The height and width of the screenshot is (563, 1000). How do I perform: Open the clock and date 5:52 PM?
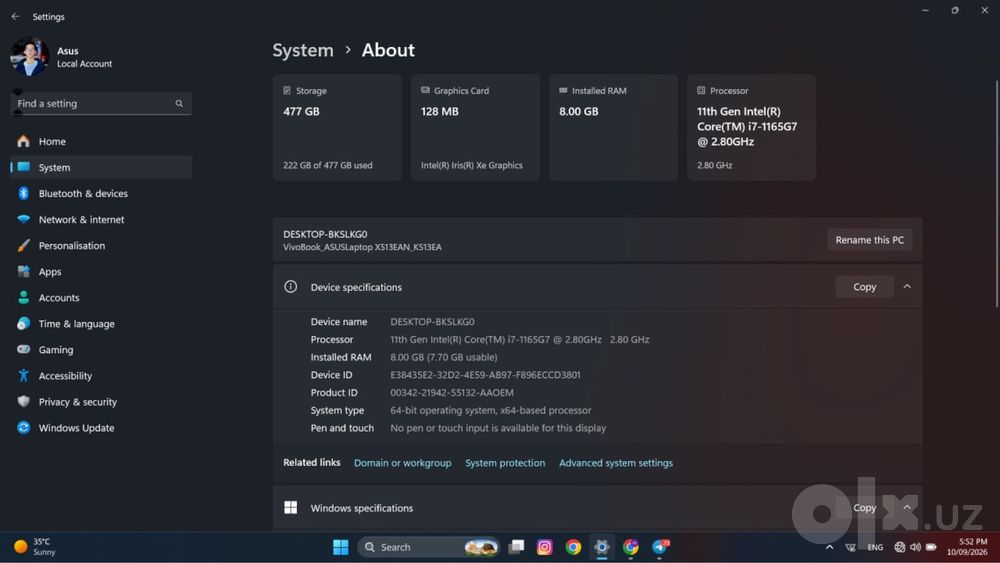967,547
